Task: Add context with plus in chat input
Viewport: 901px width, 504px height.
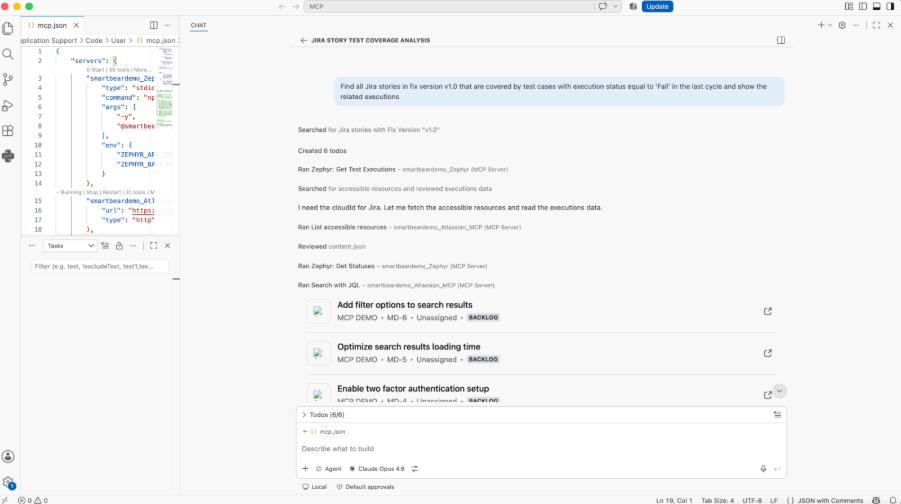Action: click(x=305, y=469)
